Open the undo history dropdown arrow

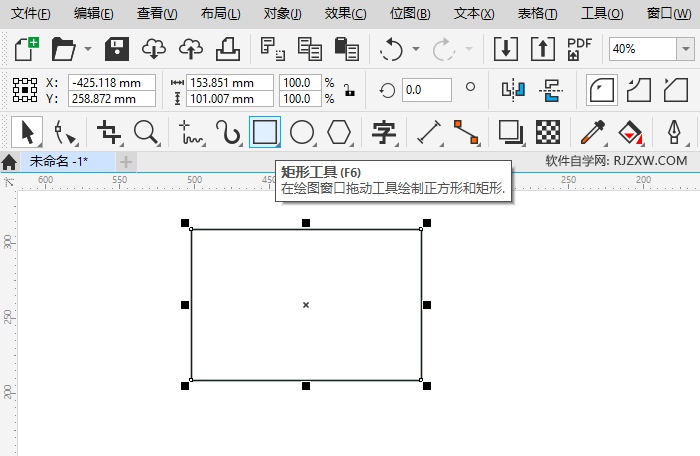(416, 49)
